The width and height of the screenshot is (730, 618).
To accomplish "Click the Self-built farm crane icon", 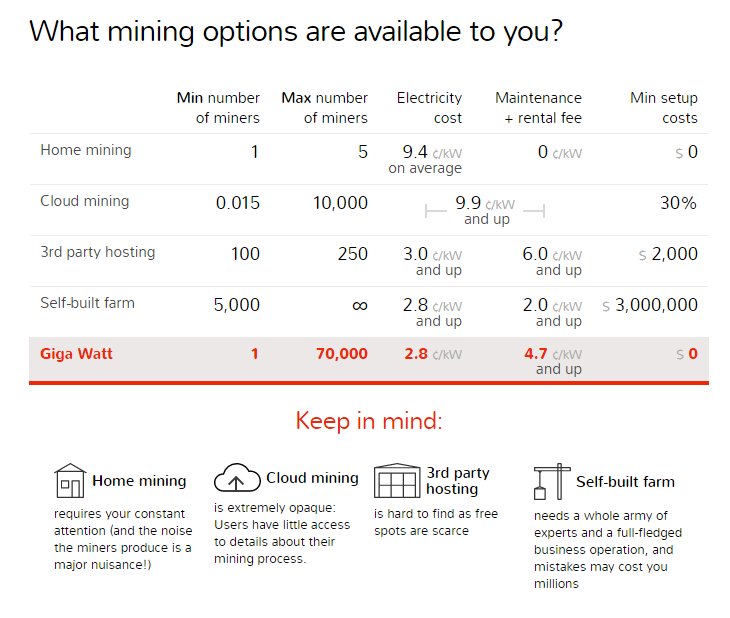I will pyautogui.click(x=552, y=482).
